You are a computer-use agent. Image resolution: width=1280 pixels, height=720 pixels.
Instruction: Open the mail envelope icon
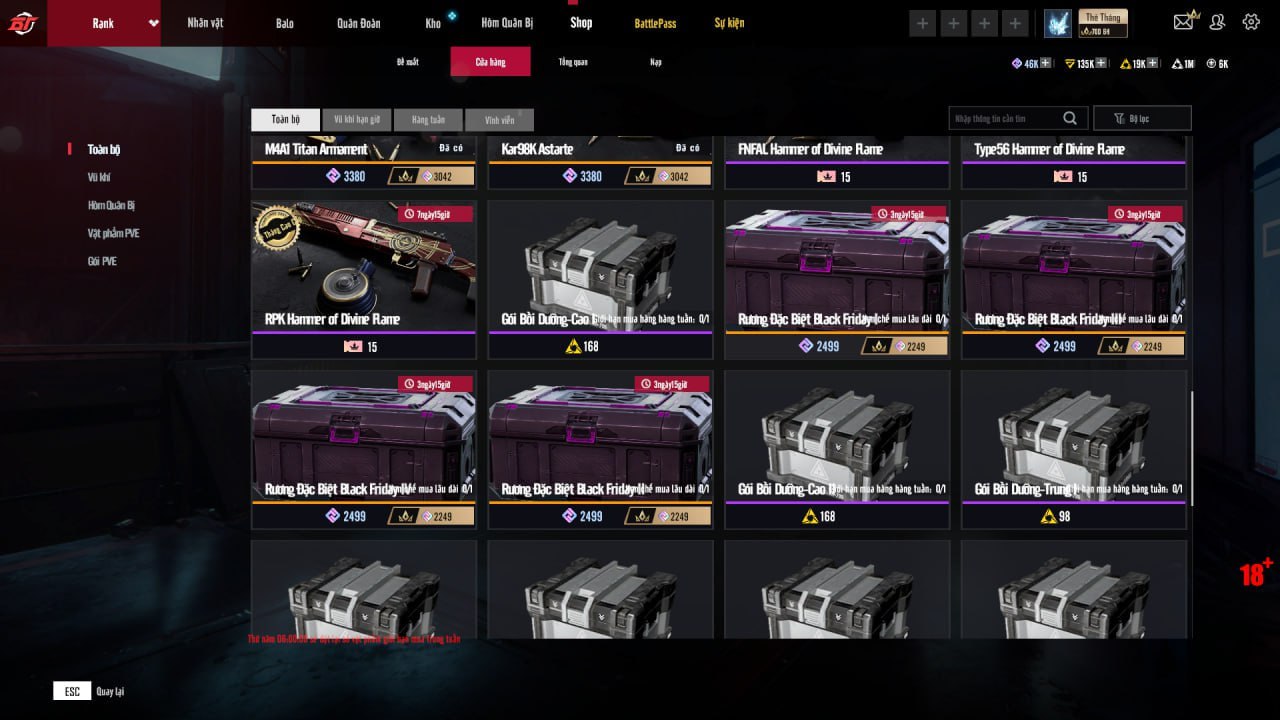coord(1185,21)
